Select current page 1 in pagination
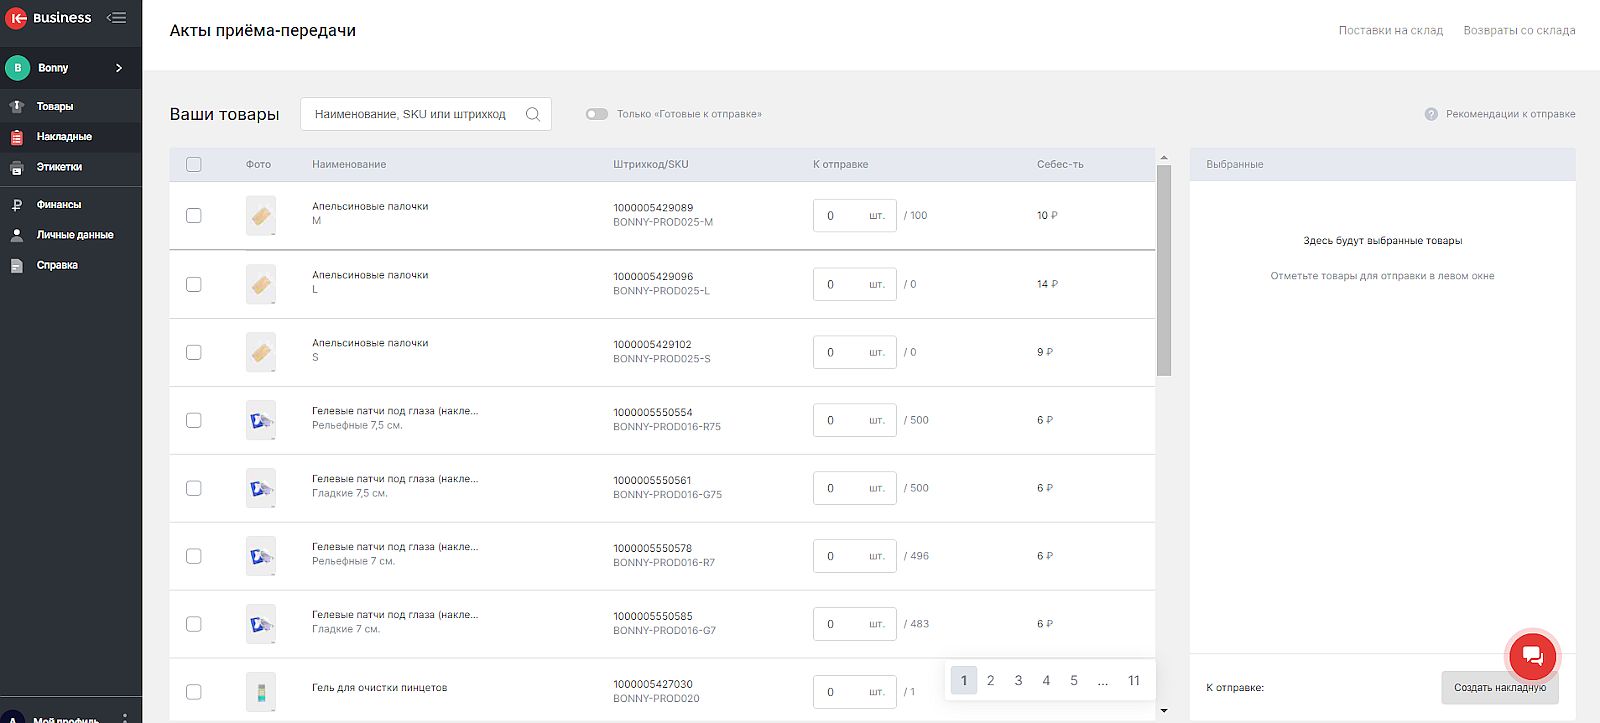The width and height of the screenshot is (1600, 723). click(964, 681)
